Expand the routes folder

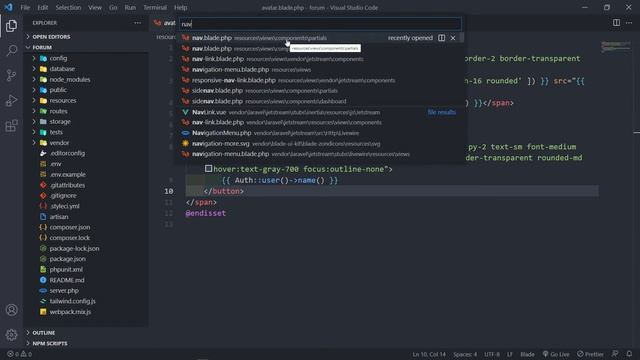pyautogui.click(x=86, y=111)
